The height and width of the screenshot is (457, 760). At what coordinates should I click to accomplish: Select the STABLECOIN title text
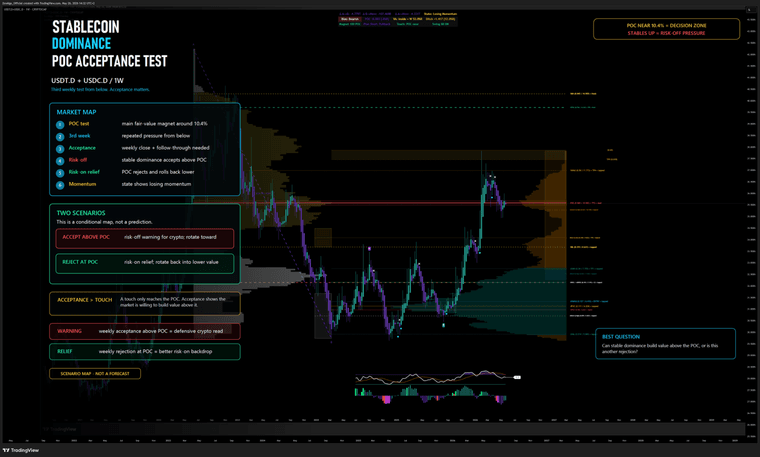click(x=86, y=27)
